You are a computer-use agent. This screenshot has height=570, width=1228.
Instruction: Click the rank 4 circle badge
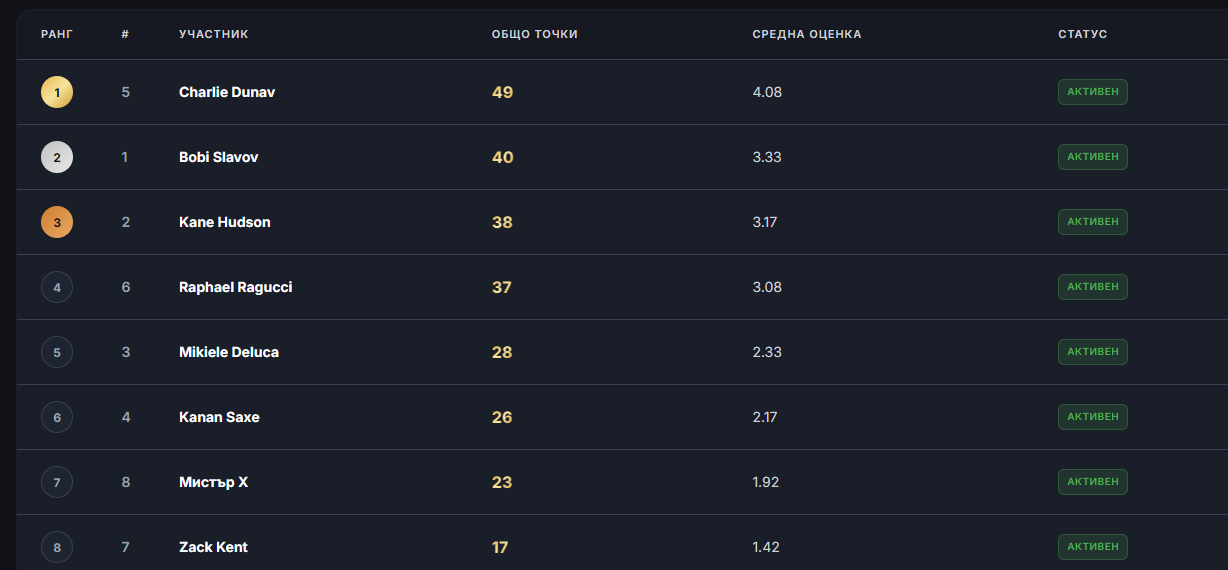(x=57, y=287)
